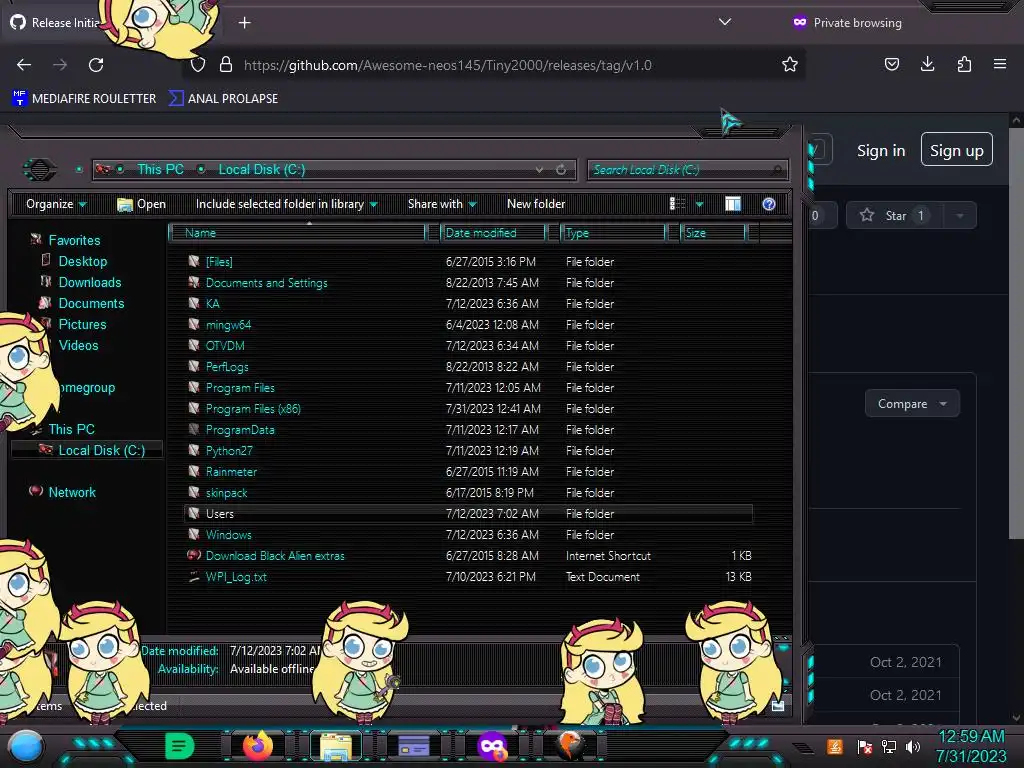Image resolution: width=1024 pixels, height=768 pixels.
Task: Open Firefox from the taskbar
Action: click(258, 746)
